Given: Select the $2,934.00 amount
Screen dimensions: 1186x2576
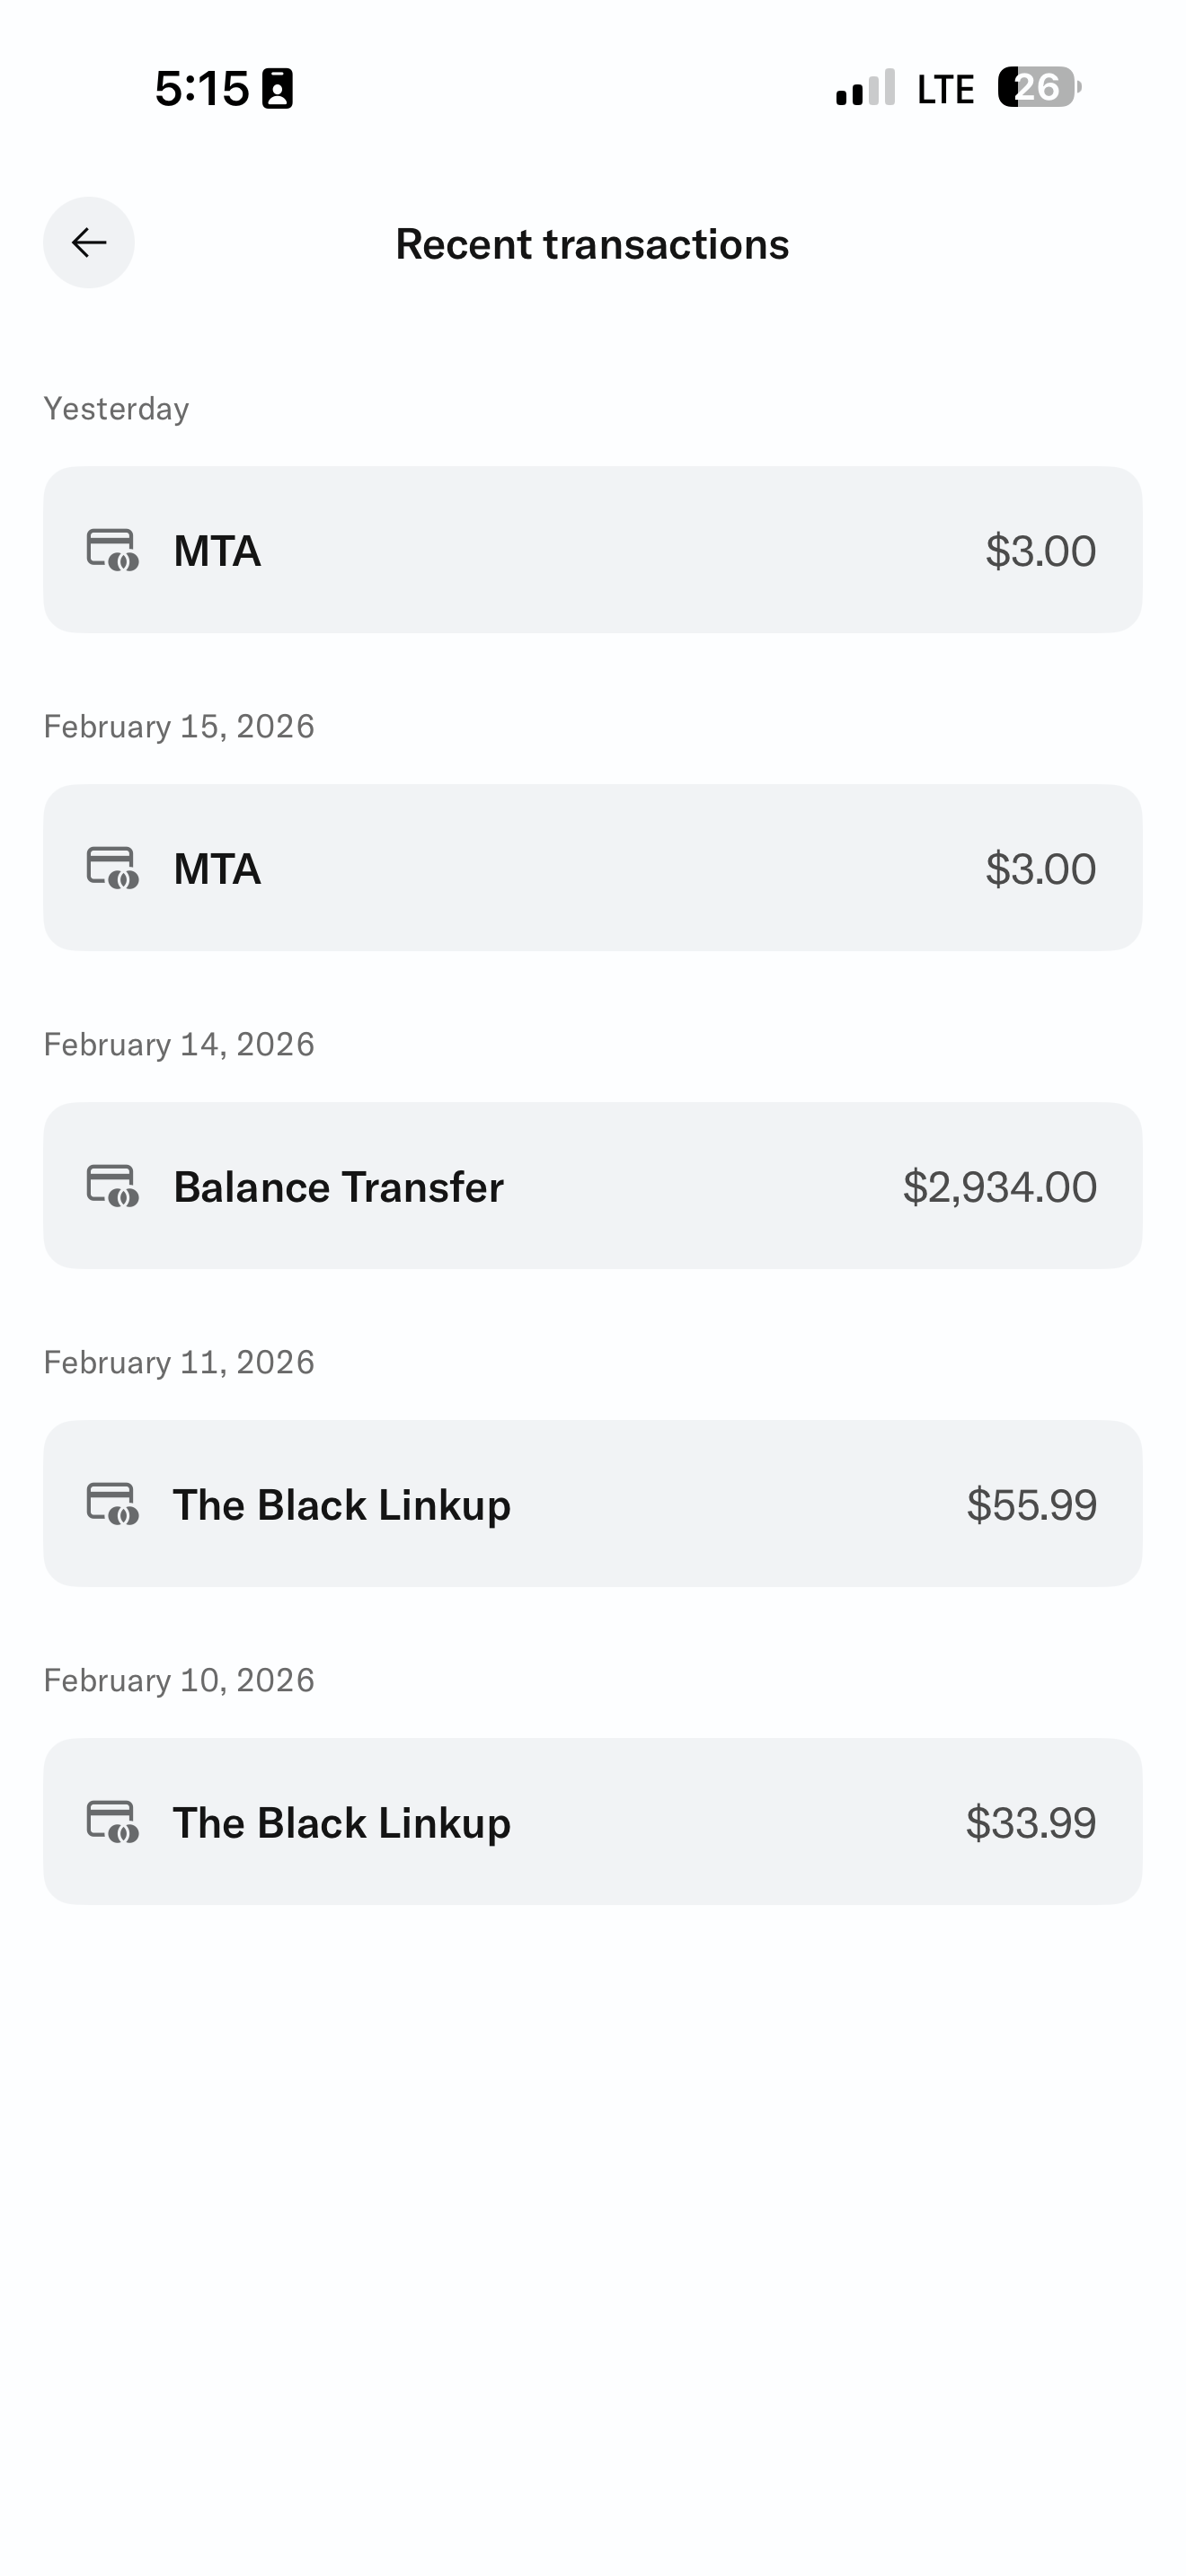Looking at the screenshot, I should click(x=999, y=1187).
